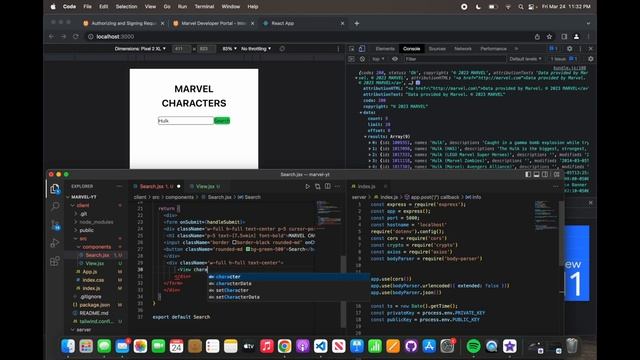Click the Open Changes icon in editor toolbar
The width and height of the screenshot is (640, 360).
(x=318, y=187)
